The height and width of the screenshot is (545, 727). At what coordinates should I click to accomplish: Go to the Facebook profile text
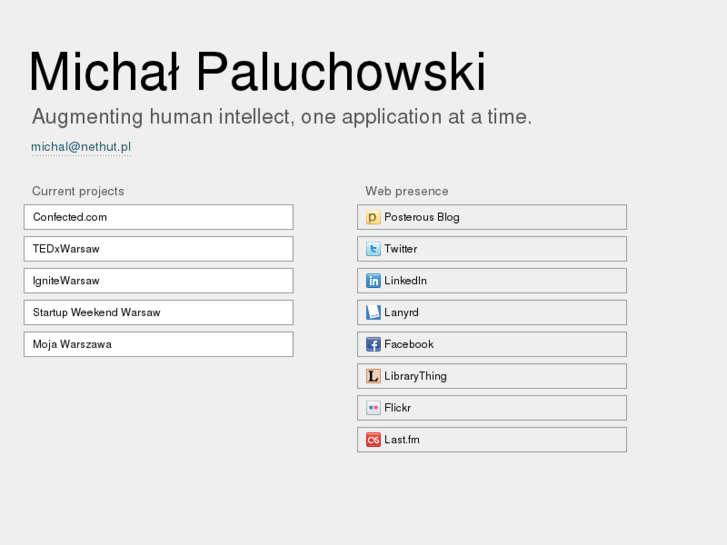[409, 345]
